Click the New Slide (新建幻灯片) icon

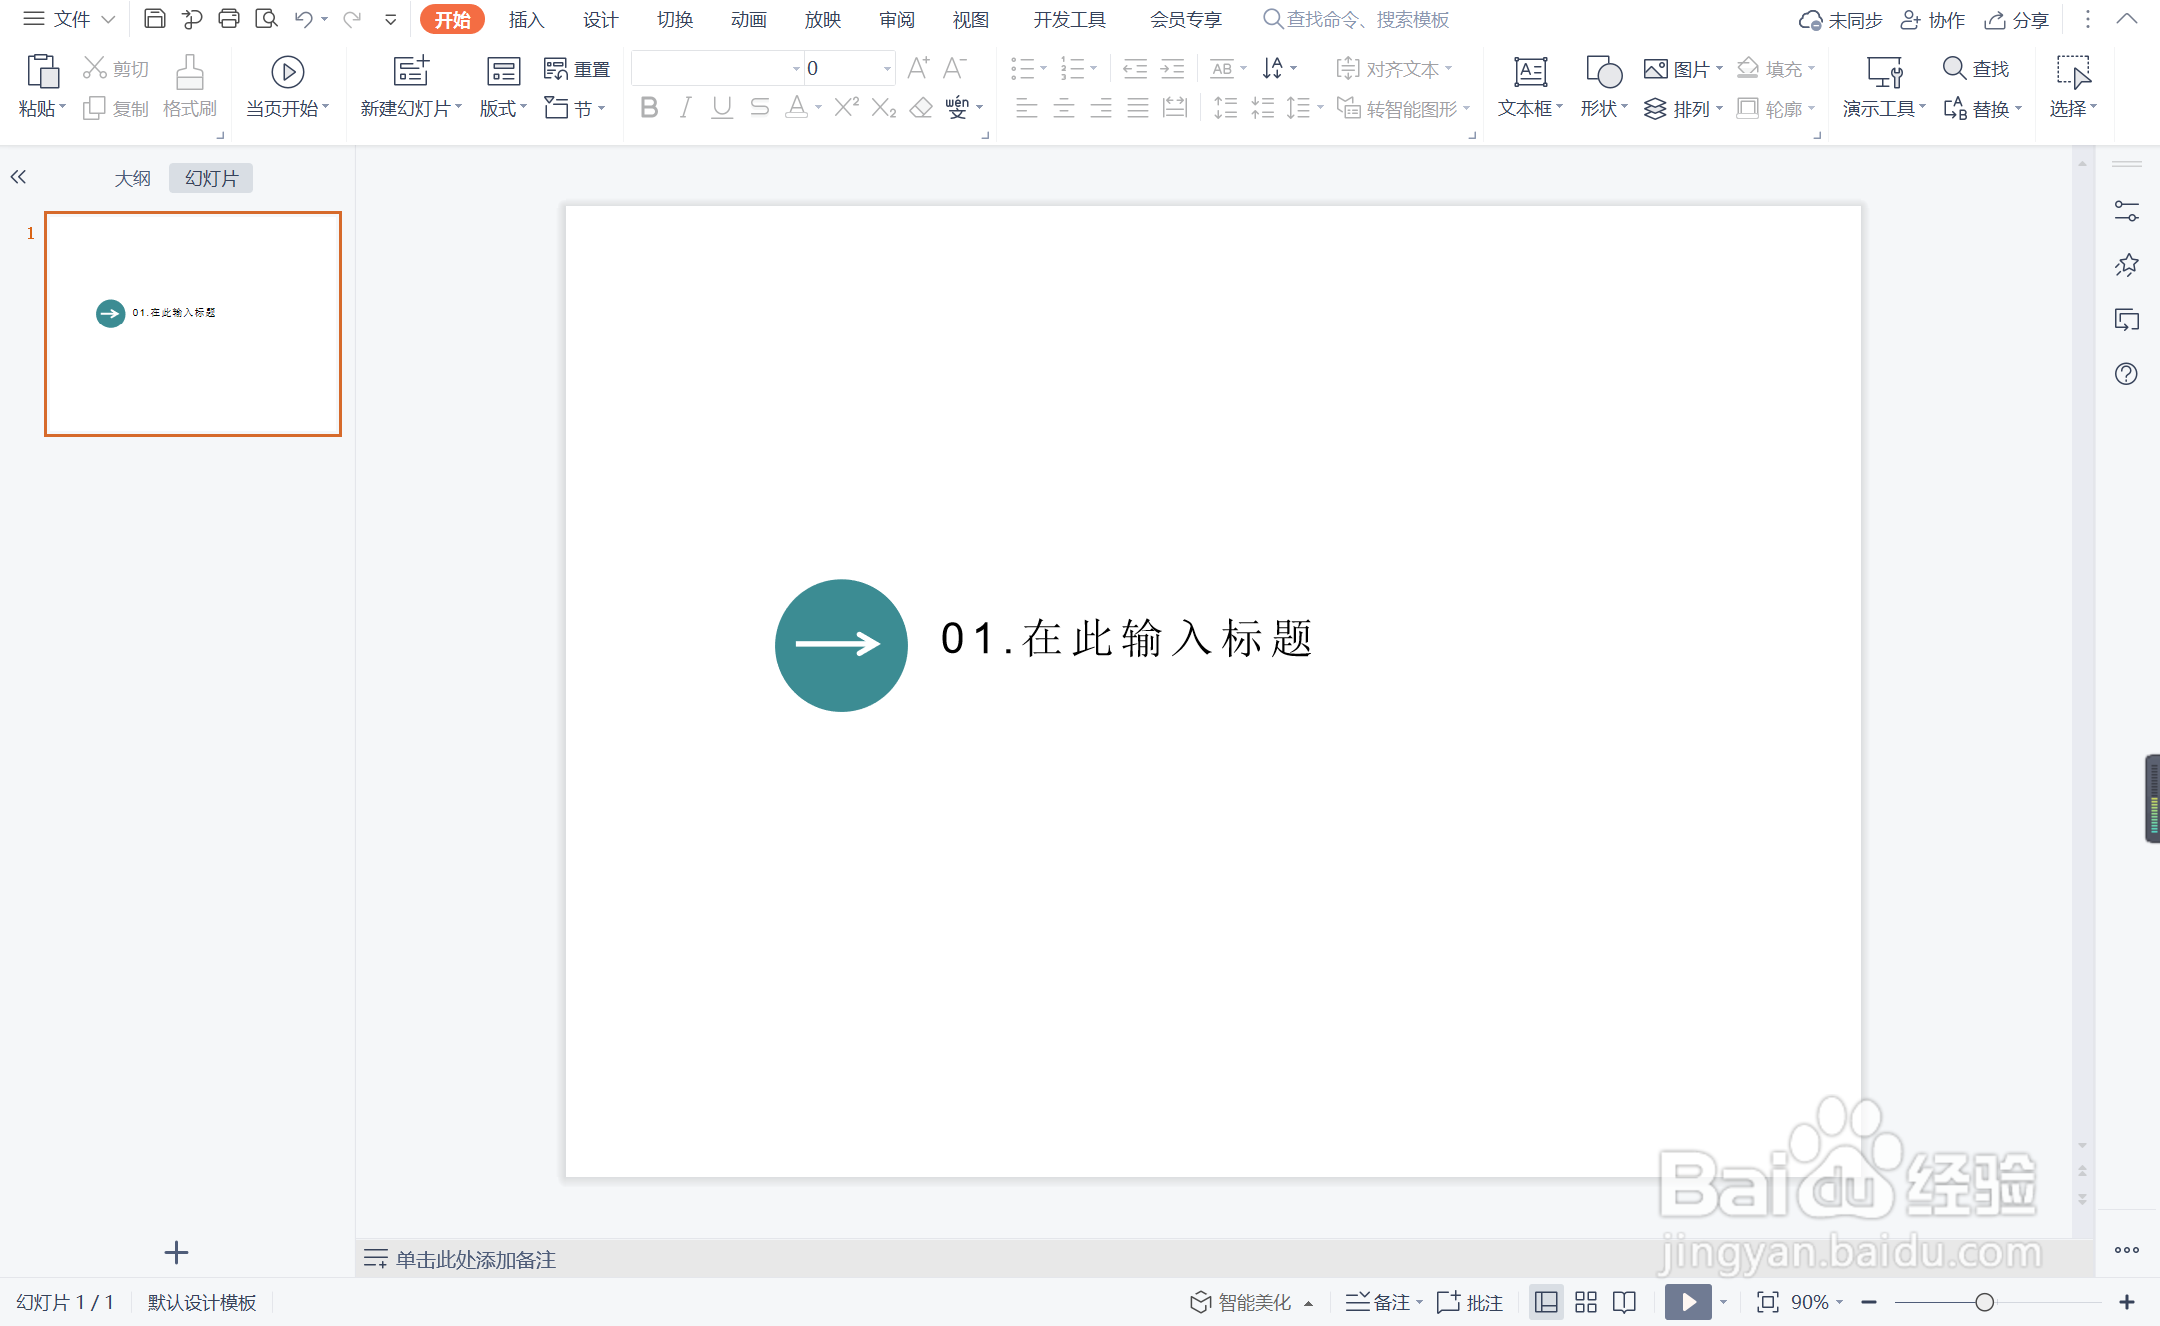pos(410,72)
